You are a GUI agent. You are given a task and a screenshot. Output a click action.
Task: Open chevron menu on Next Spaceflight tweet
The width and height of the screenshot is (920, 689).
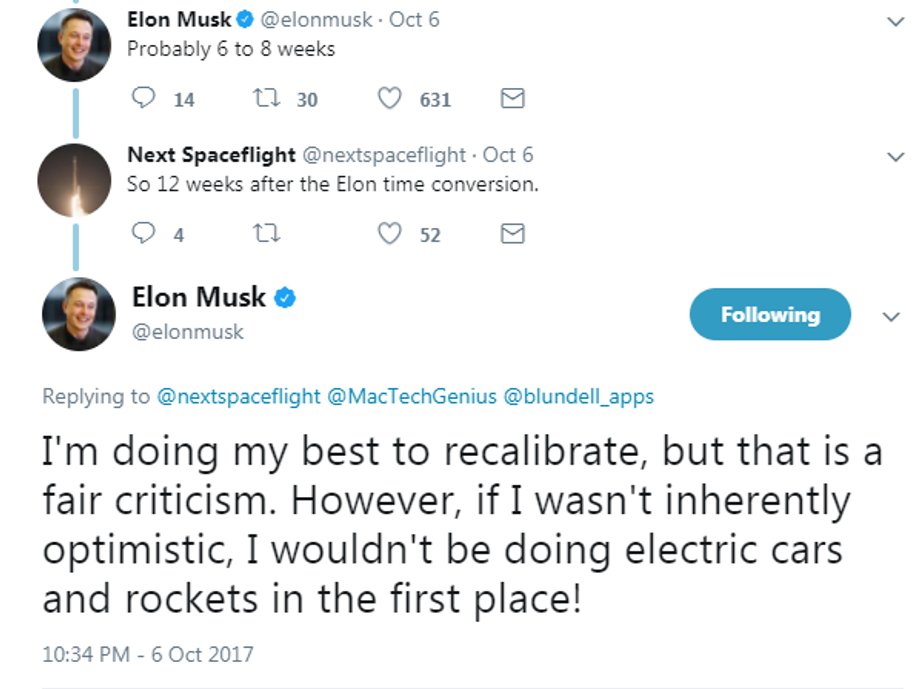[x=895, y=157]
